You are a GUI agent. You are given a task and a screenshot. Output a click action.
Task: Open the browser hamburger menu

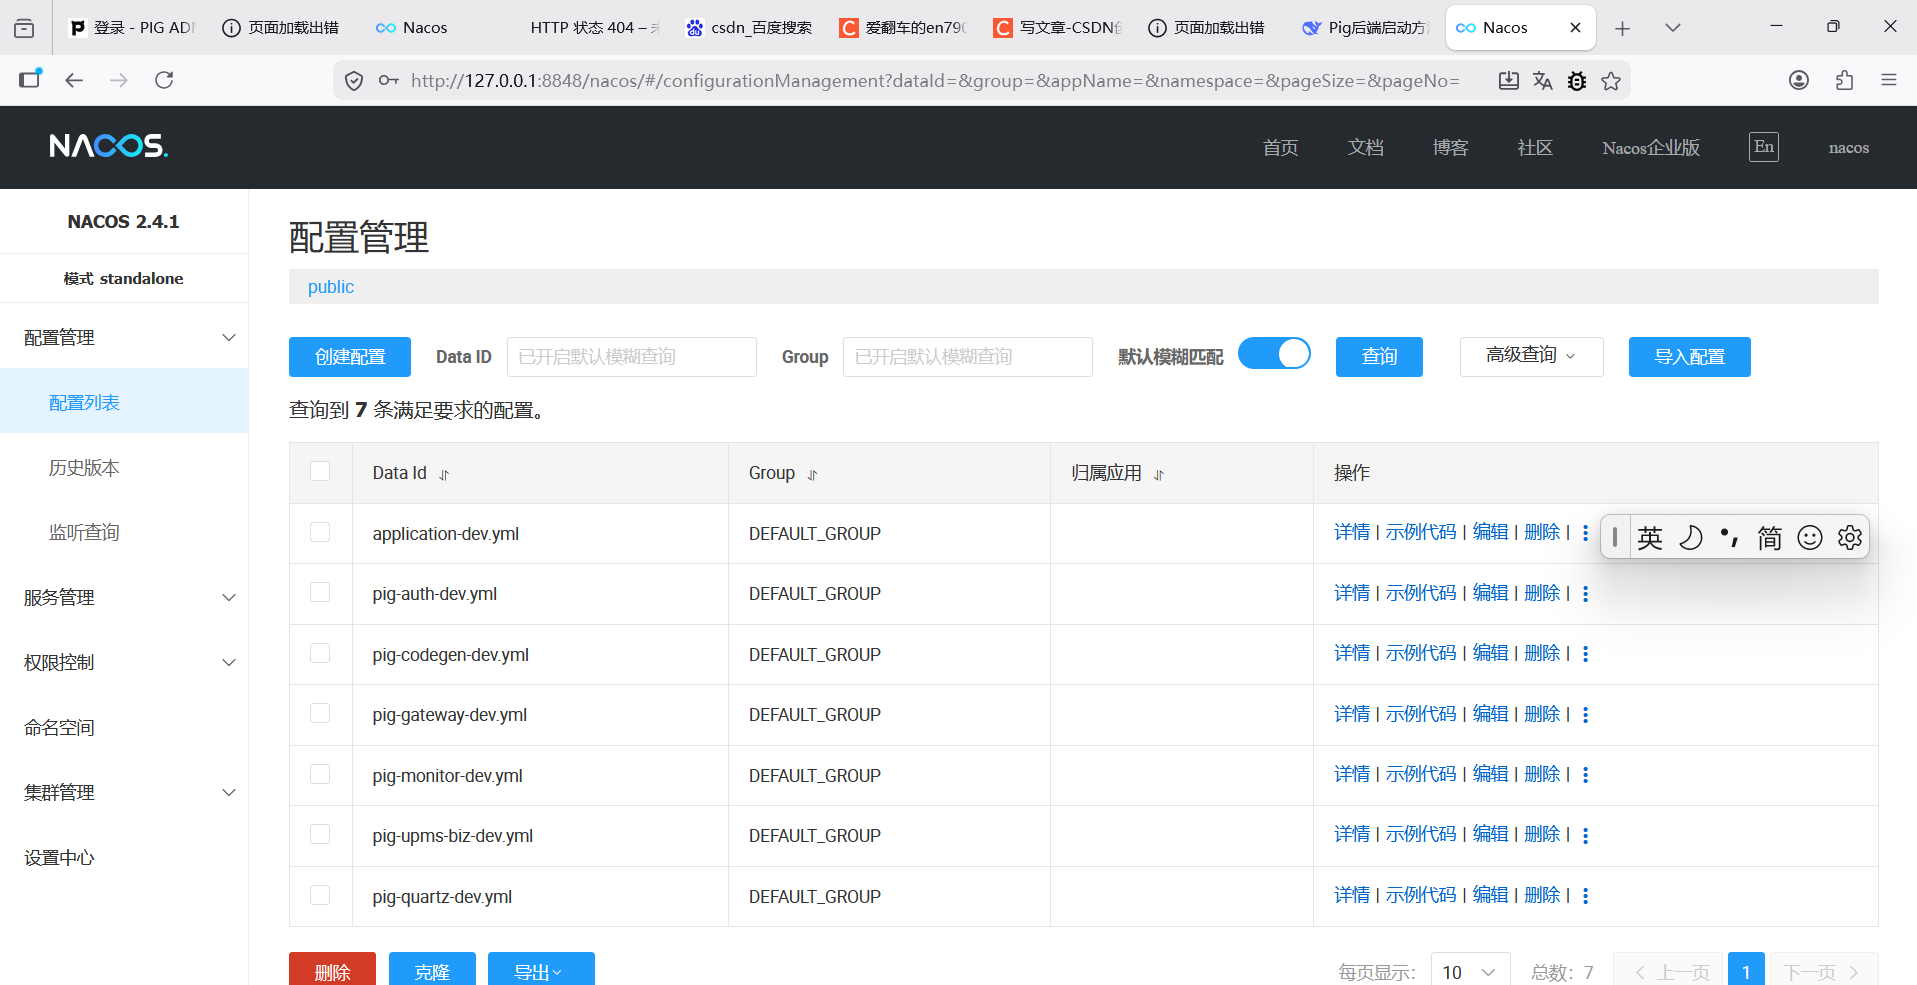1889,80
